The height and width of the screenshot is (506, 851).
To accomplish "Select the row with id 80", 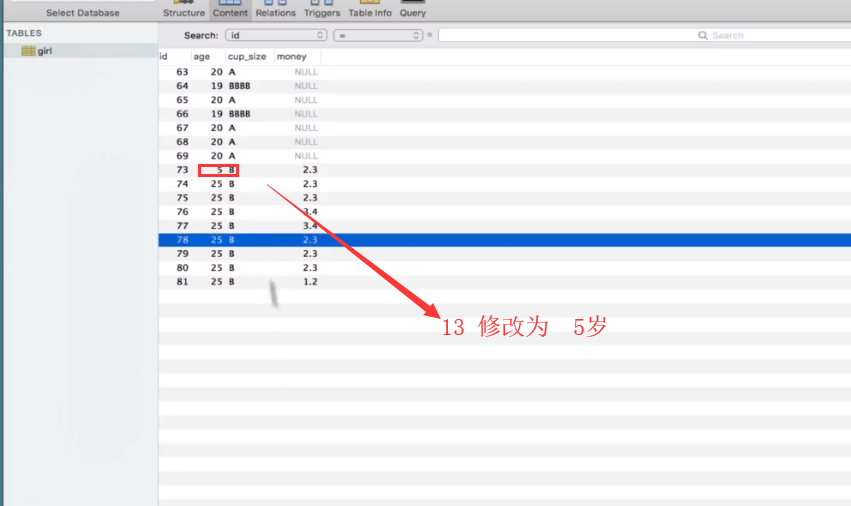I will (x=505, y=268).
